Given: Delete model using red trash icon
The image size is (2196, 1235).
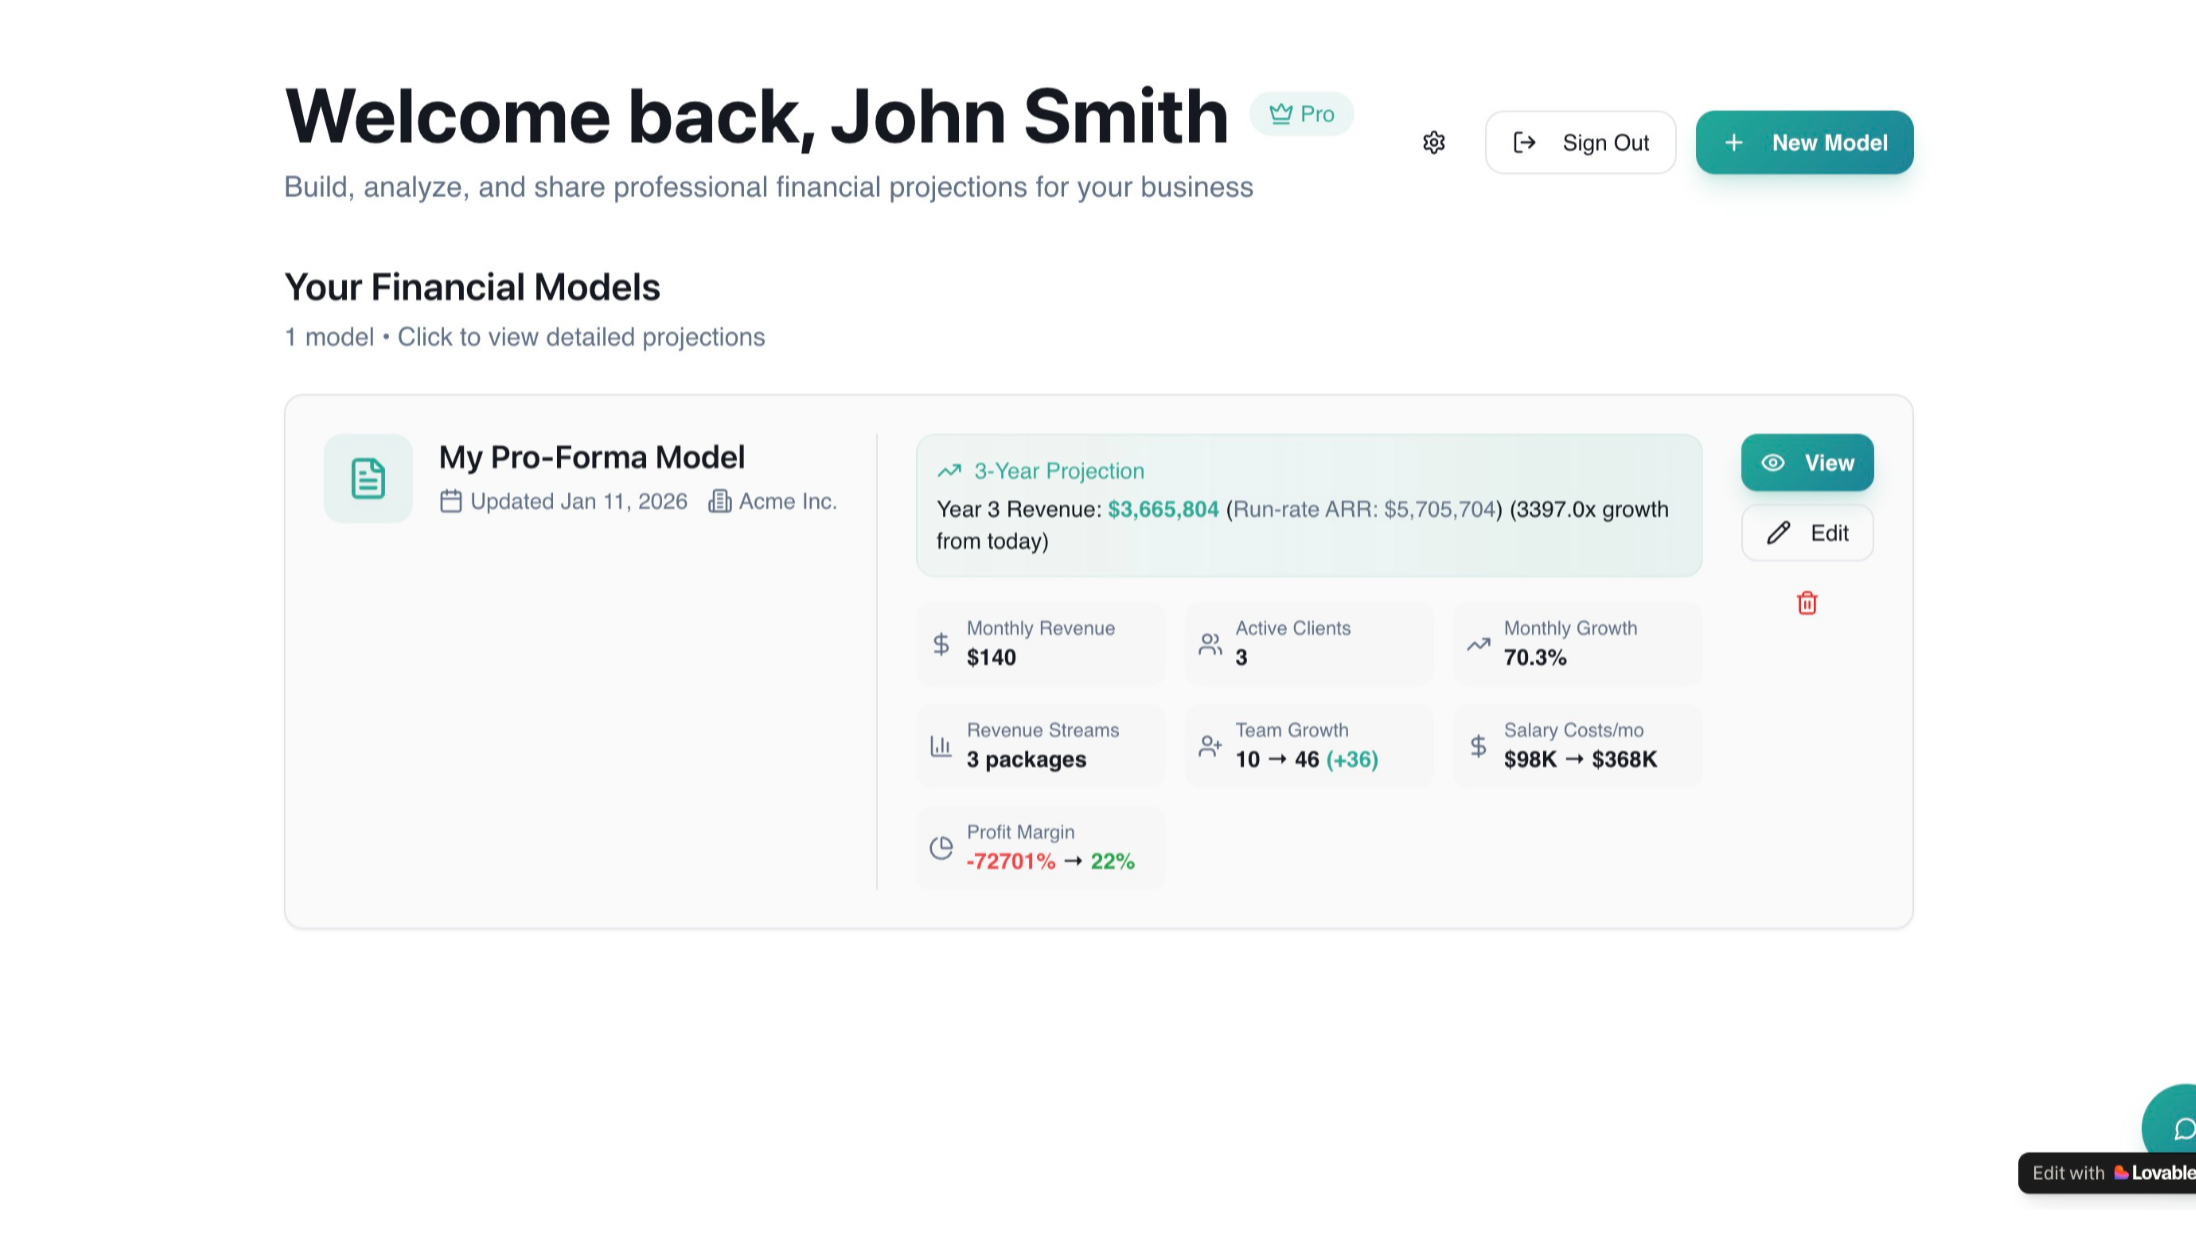Looking at the screenshot, I should point(1807,603).
